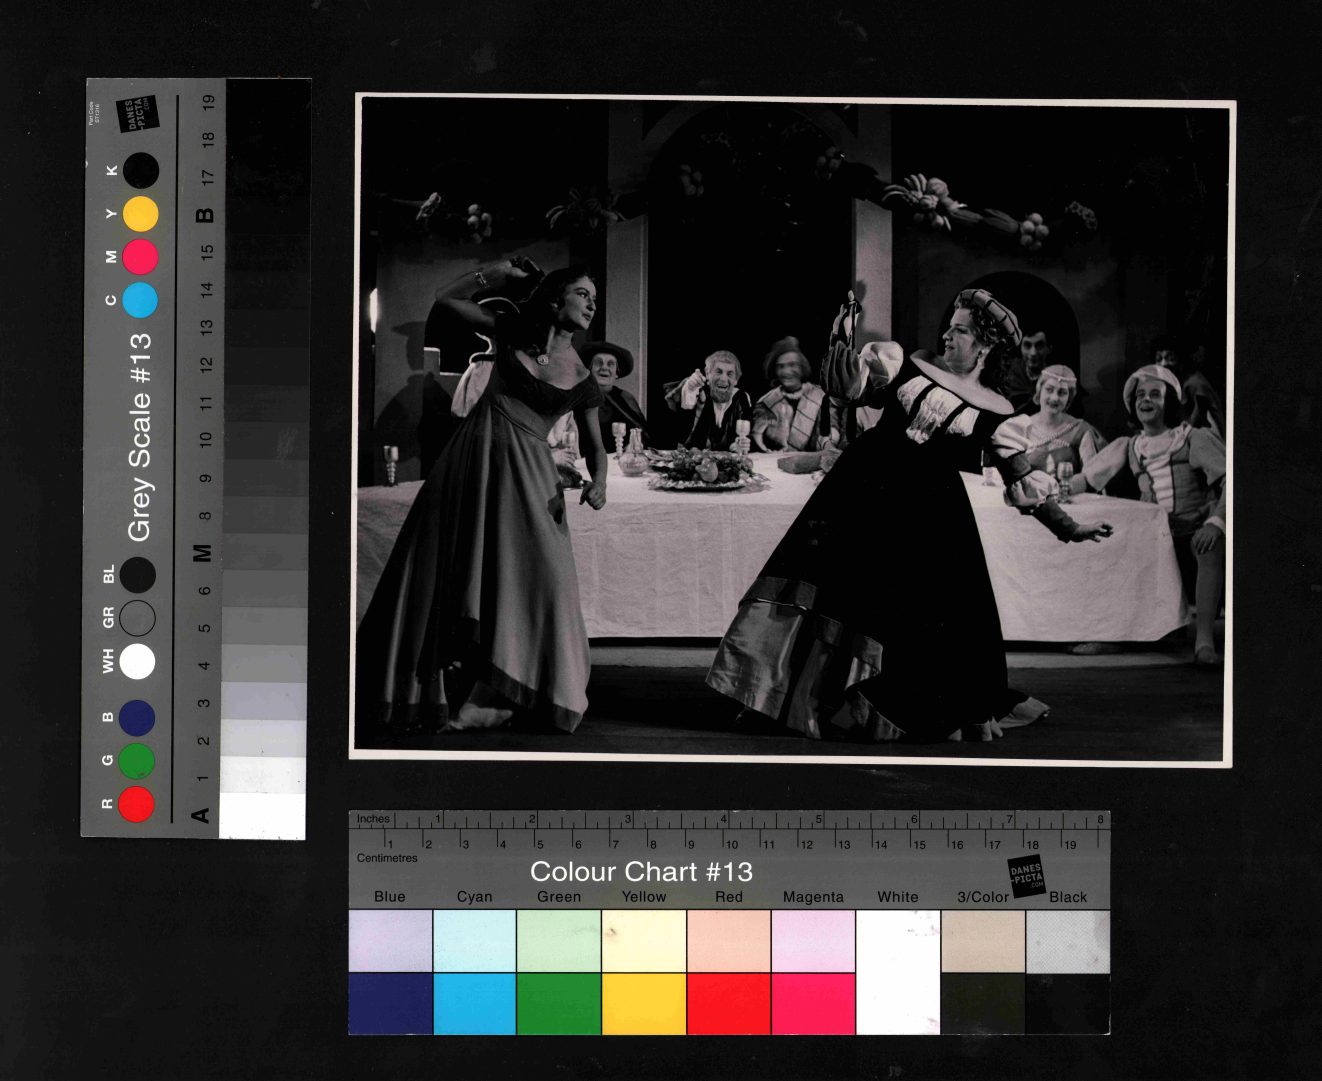Viewport: 1322px width, 1081px height.
Task: Click the dark blue B circle on grey scale card
Action: [137, 718]
